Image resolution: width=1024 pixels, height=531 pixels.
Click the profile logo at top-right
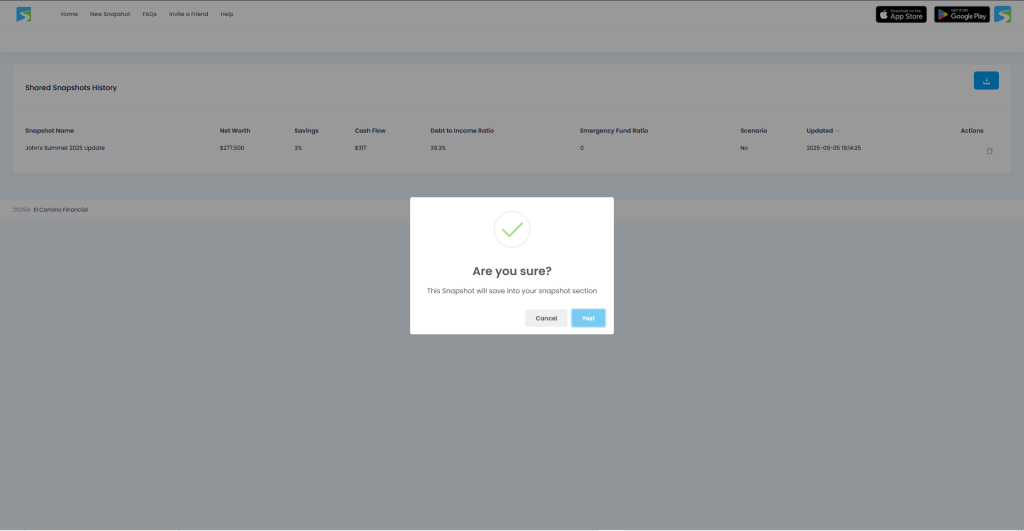click(1002, 14)
